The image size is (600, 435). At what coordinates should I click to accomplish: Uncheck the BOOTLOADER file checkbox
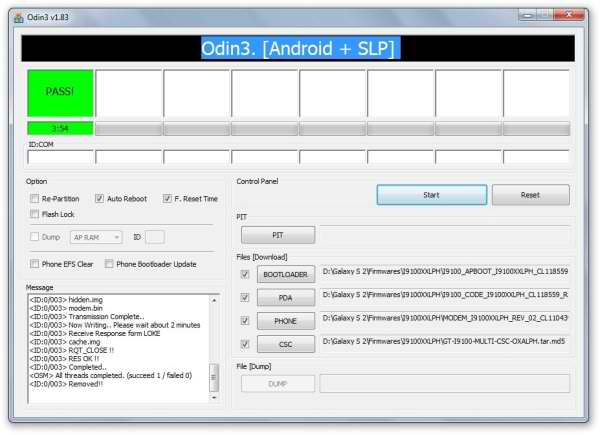point(245,274)
